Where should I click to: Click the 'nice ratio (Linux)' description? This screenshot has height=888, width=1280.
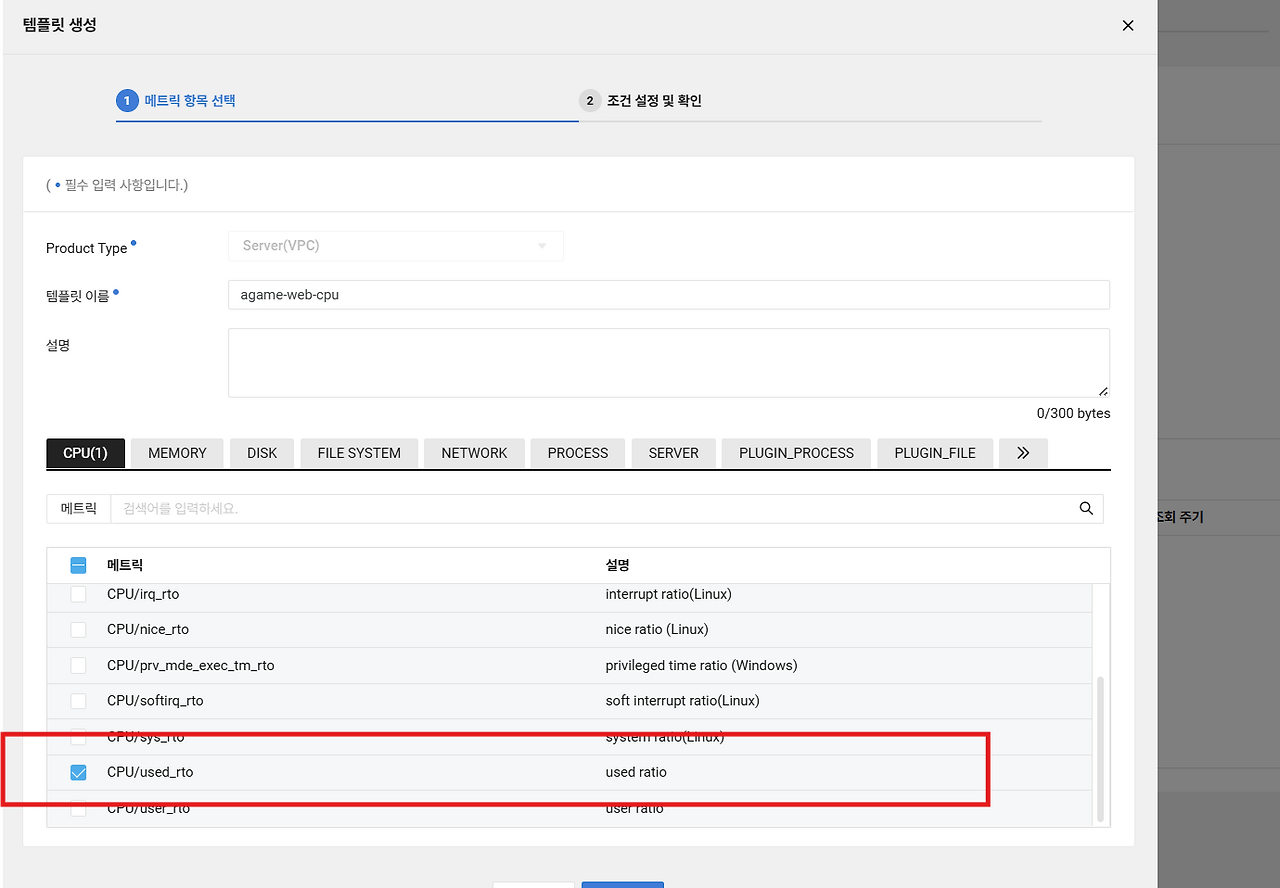coord(657,629)
